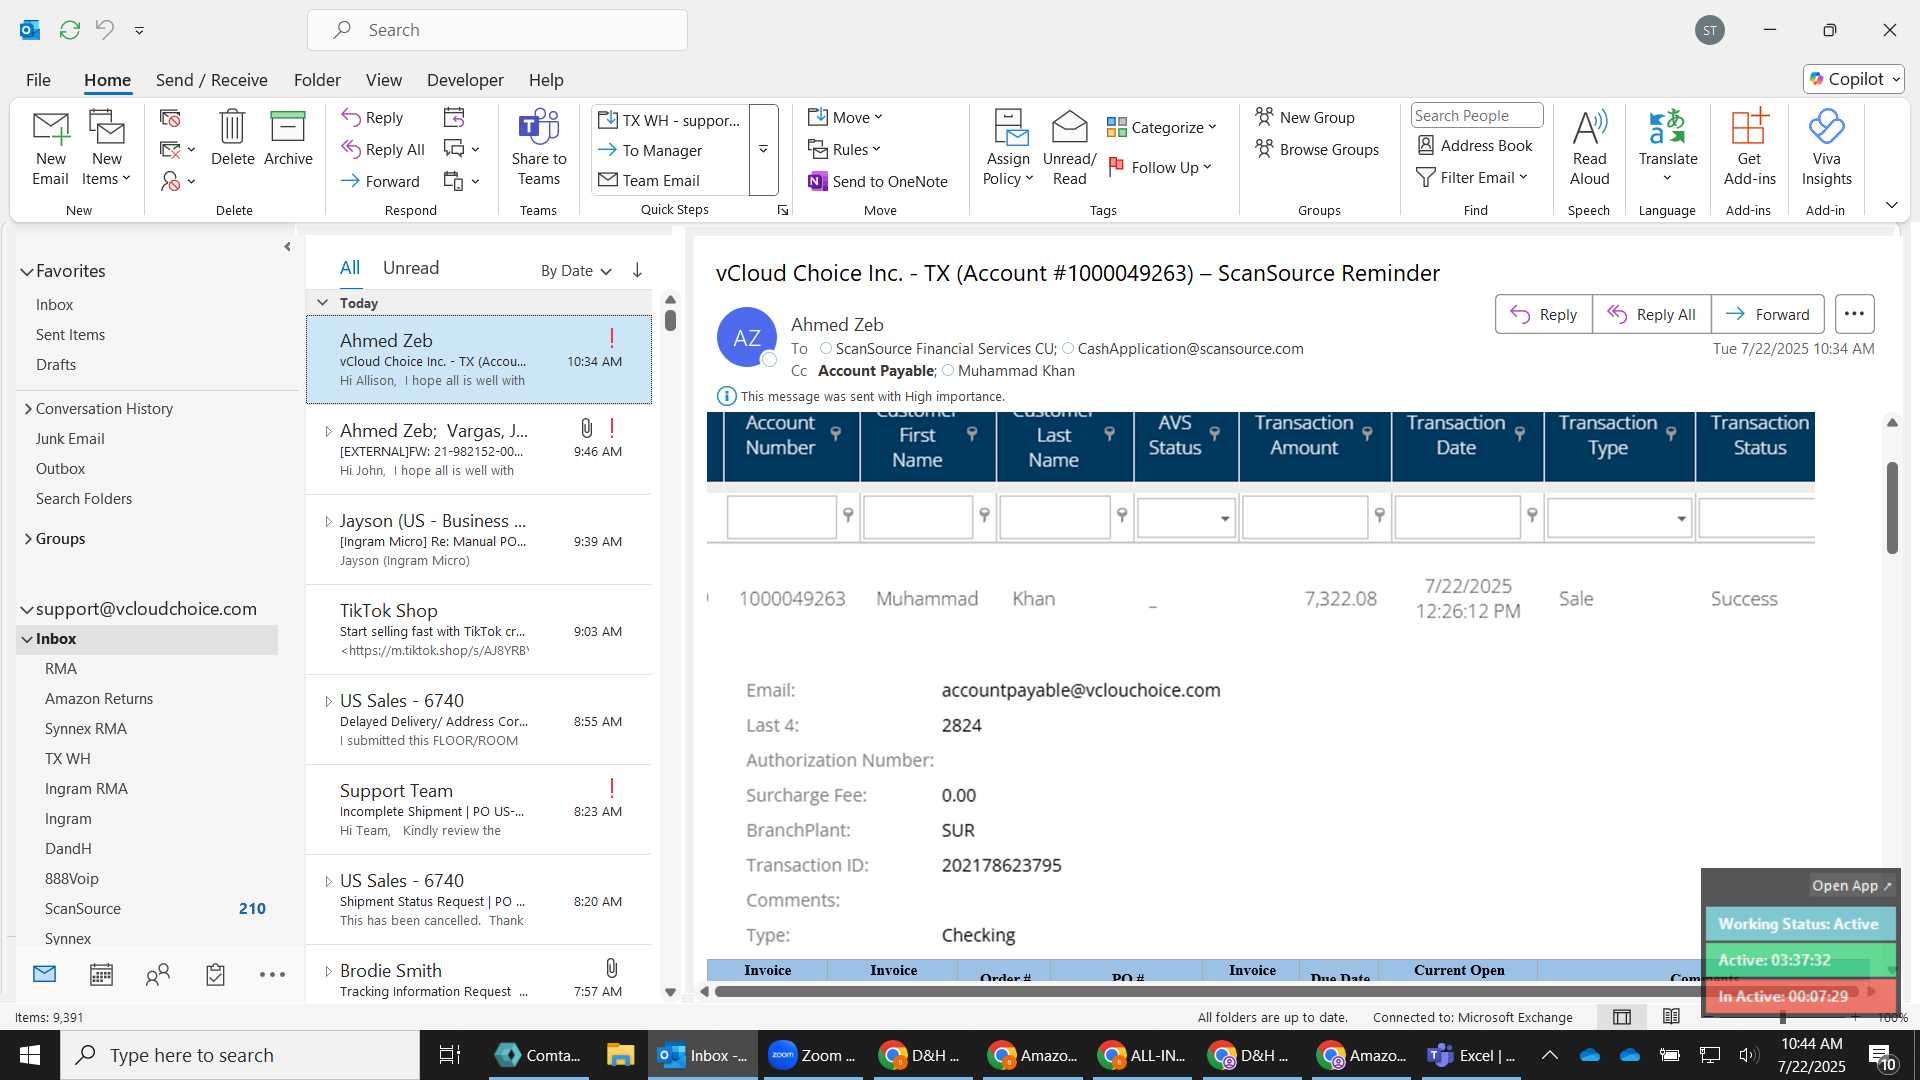Reply with a Meeting icon
Screen dimensions: 1920x1080
[x=454, y=117]
